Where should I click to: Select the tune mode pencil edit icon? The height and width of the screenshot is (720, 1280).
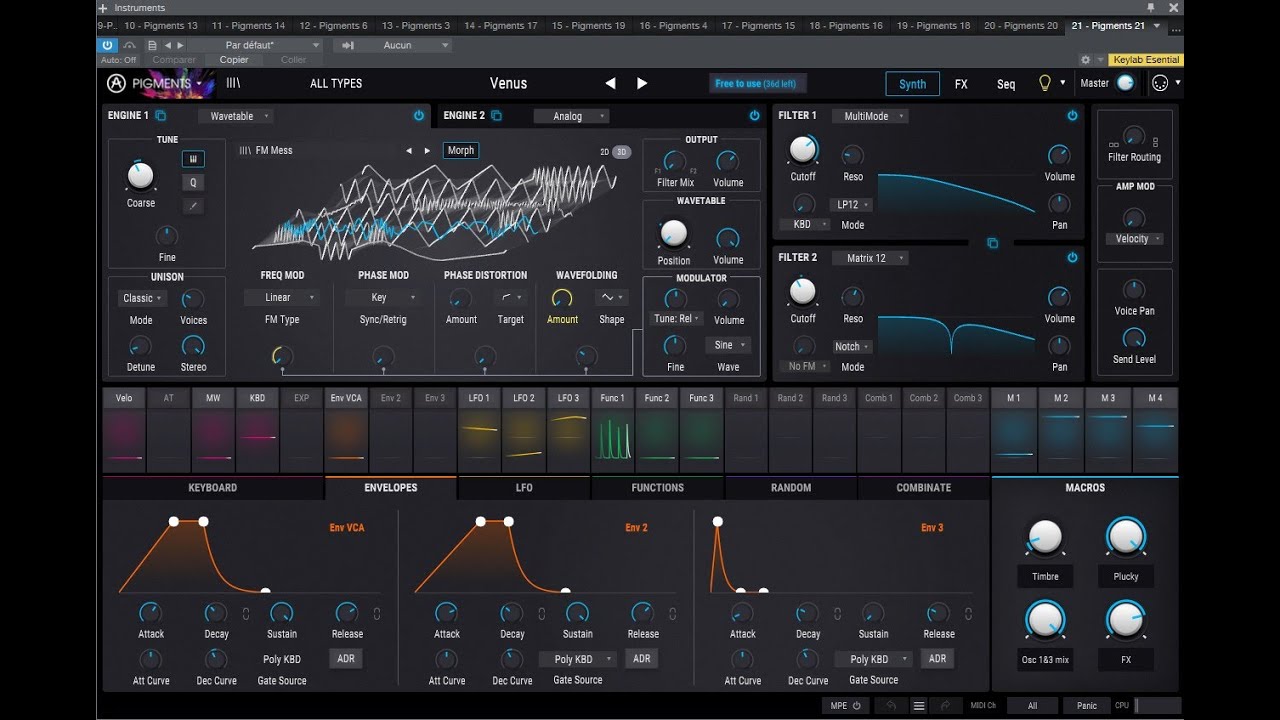193,206
